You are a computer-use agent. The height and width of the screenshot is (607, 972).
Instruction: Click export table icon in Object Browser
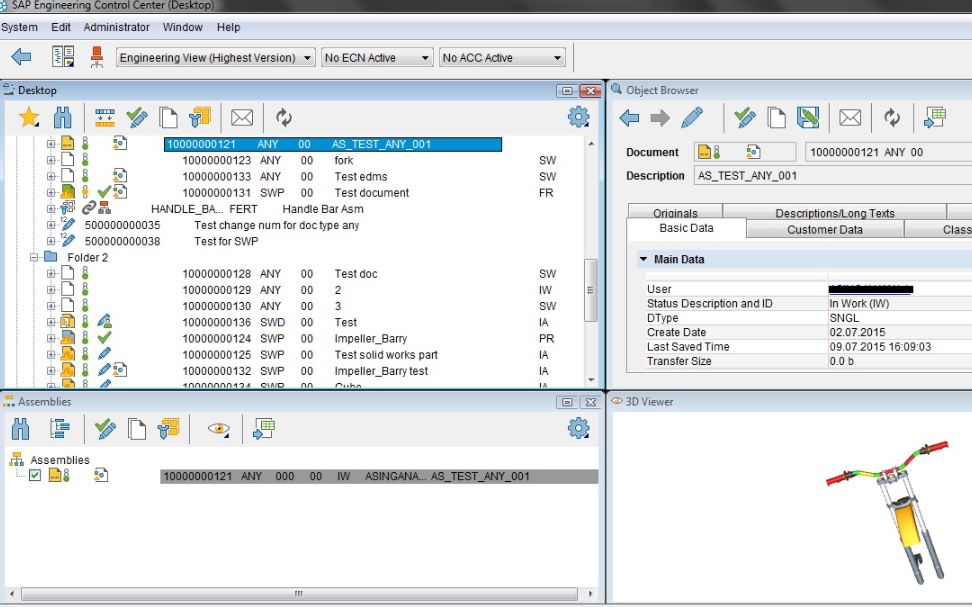pos(934,117)
